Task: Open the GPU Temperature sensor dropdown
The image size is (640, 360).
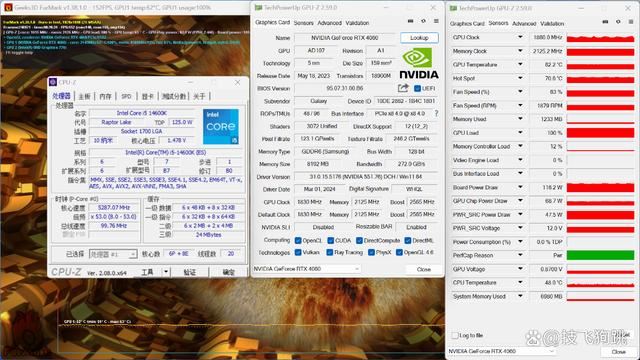Action: tap(520, 64)
